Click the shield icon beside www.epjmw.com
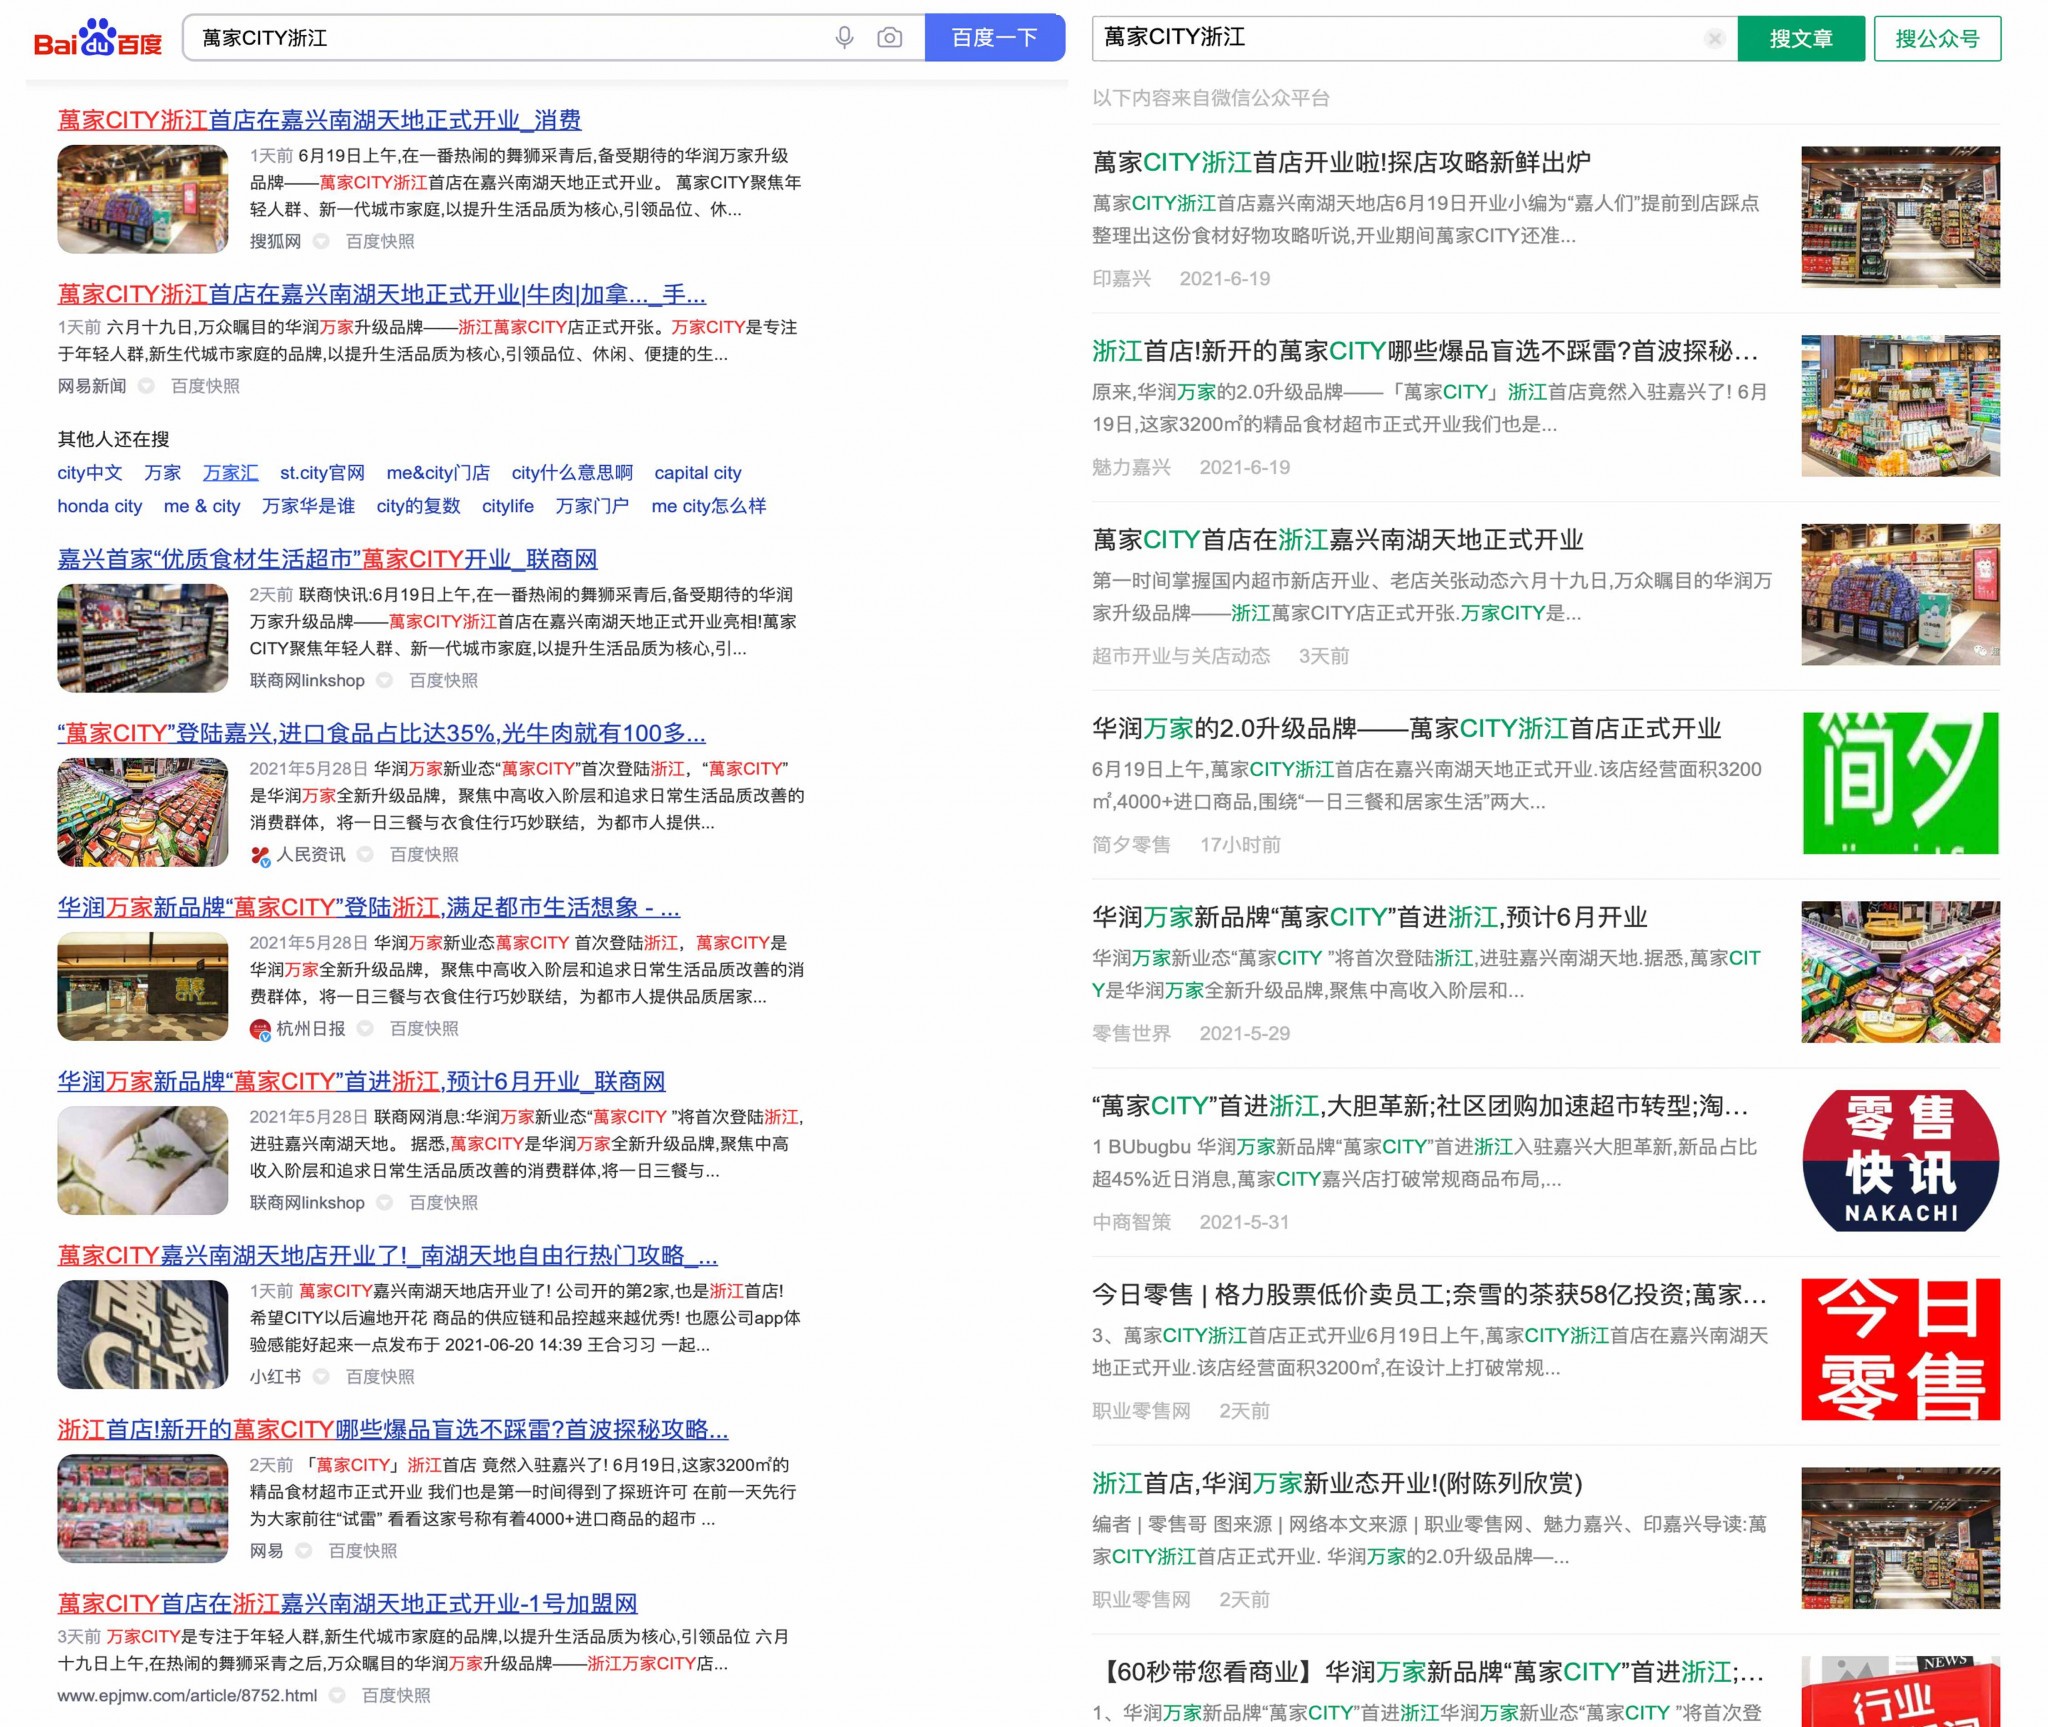 point(337,1695)
